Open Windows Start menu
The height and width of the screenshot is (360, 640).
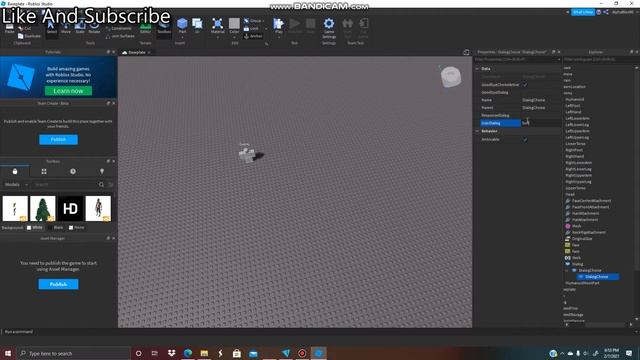(x=8, y=353)
